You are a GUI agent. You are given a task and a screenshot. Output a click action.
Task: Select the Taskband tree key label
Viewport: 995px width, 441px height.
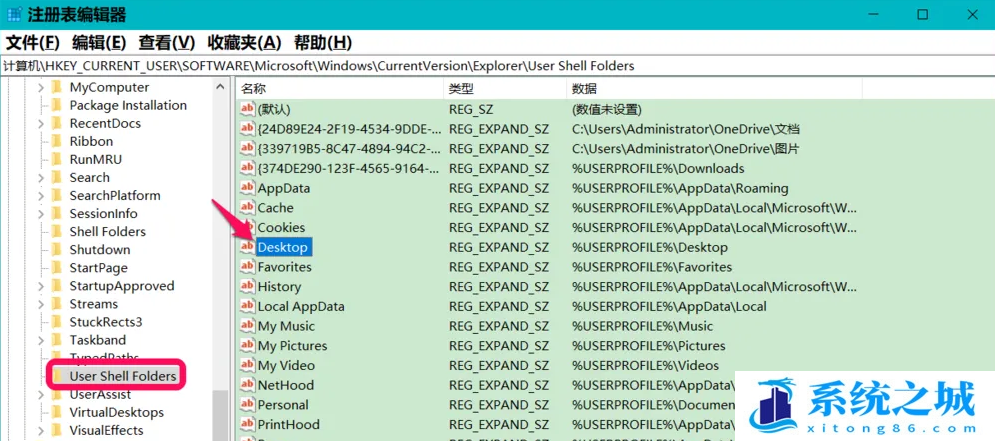click(x=98, y=340)
